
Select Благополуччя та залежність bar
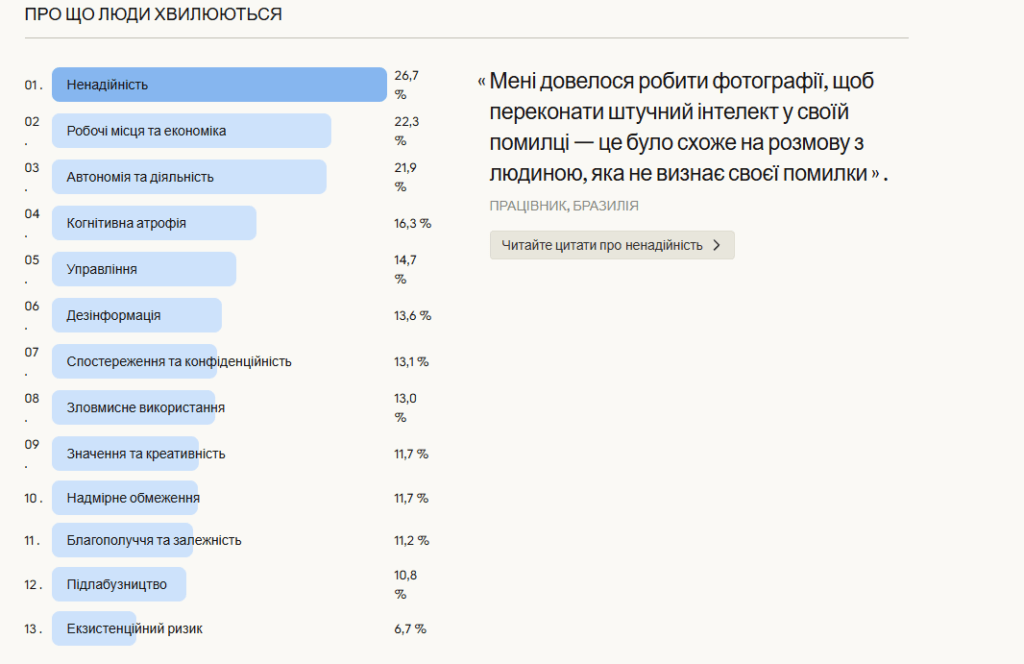(154, 540)
